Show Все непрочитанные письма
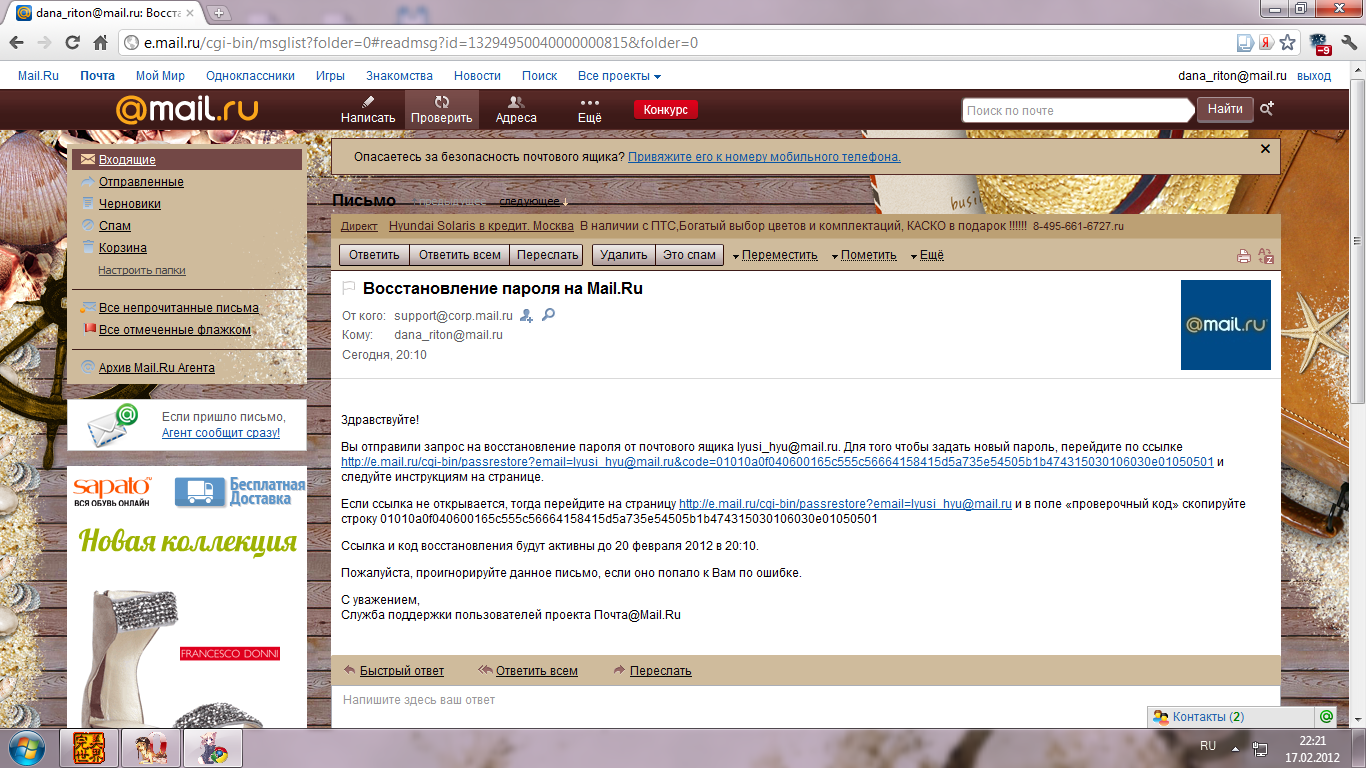 179,308
